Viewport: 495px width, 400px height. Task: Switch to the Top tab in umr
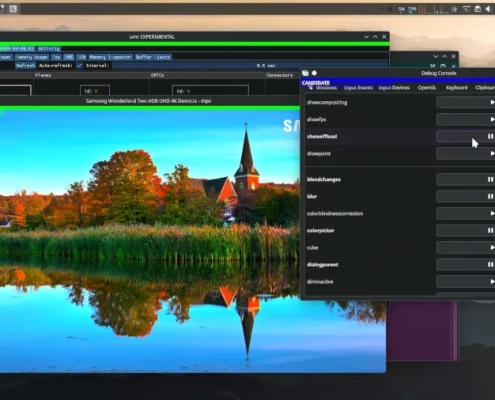pos(56,57)
